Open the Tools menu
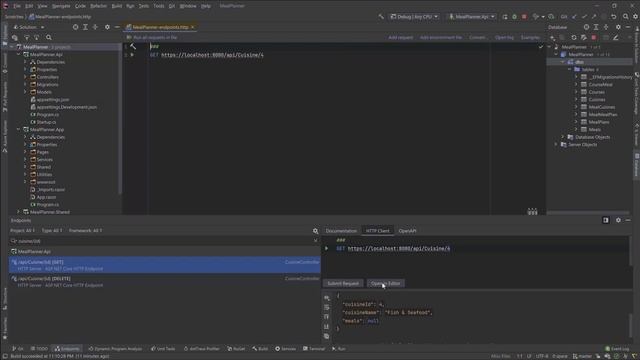 (x=159, y=6)
